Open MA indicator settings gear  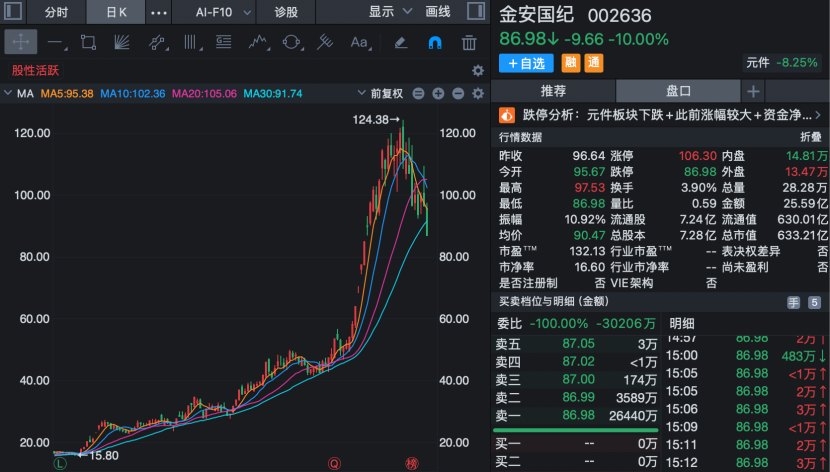point(478,94)
